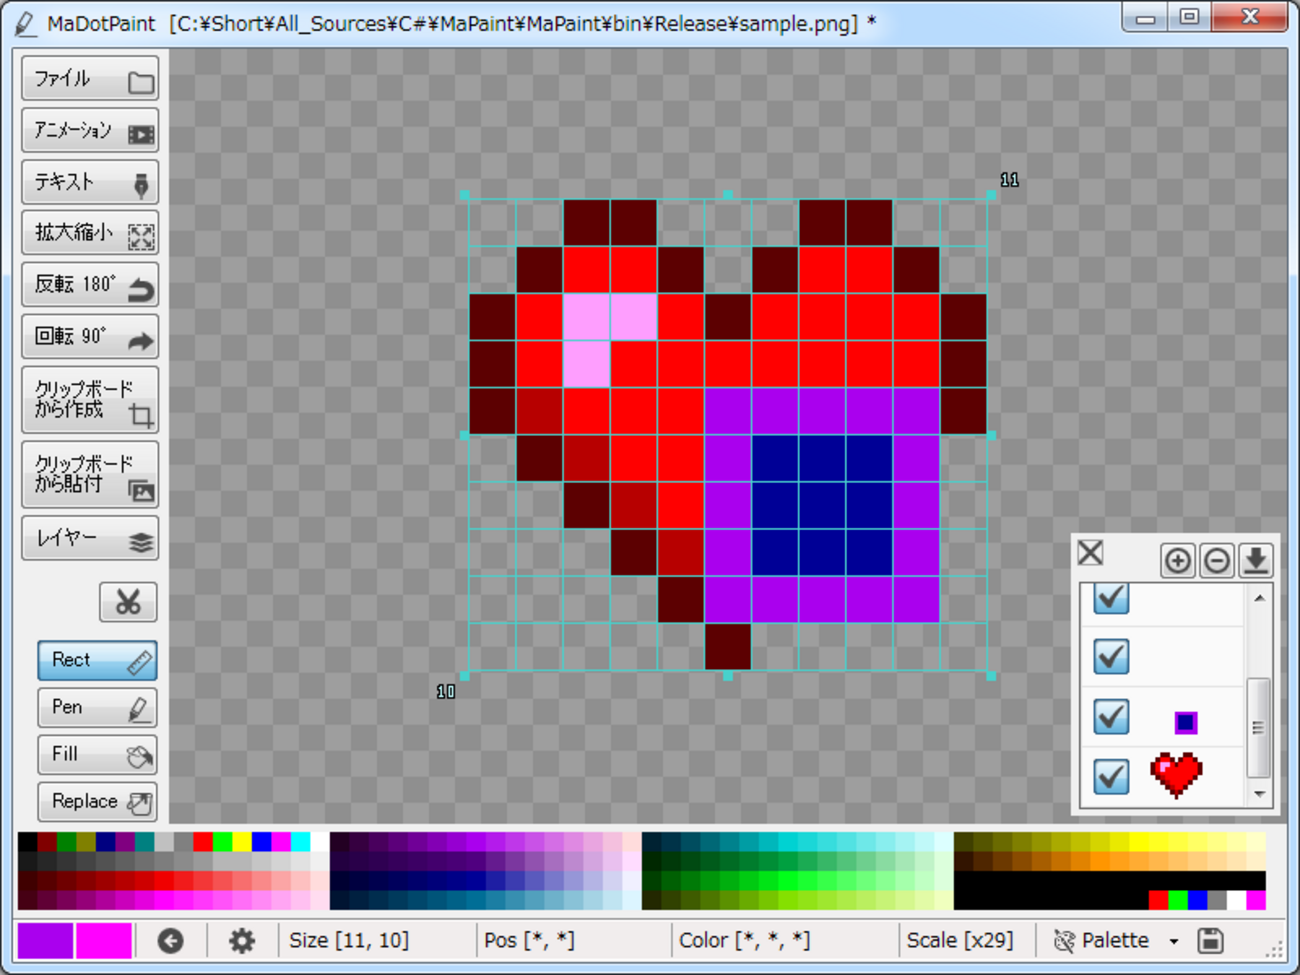
Task: Add a new layer with plus icon
Action: coord(1177,560)
